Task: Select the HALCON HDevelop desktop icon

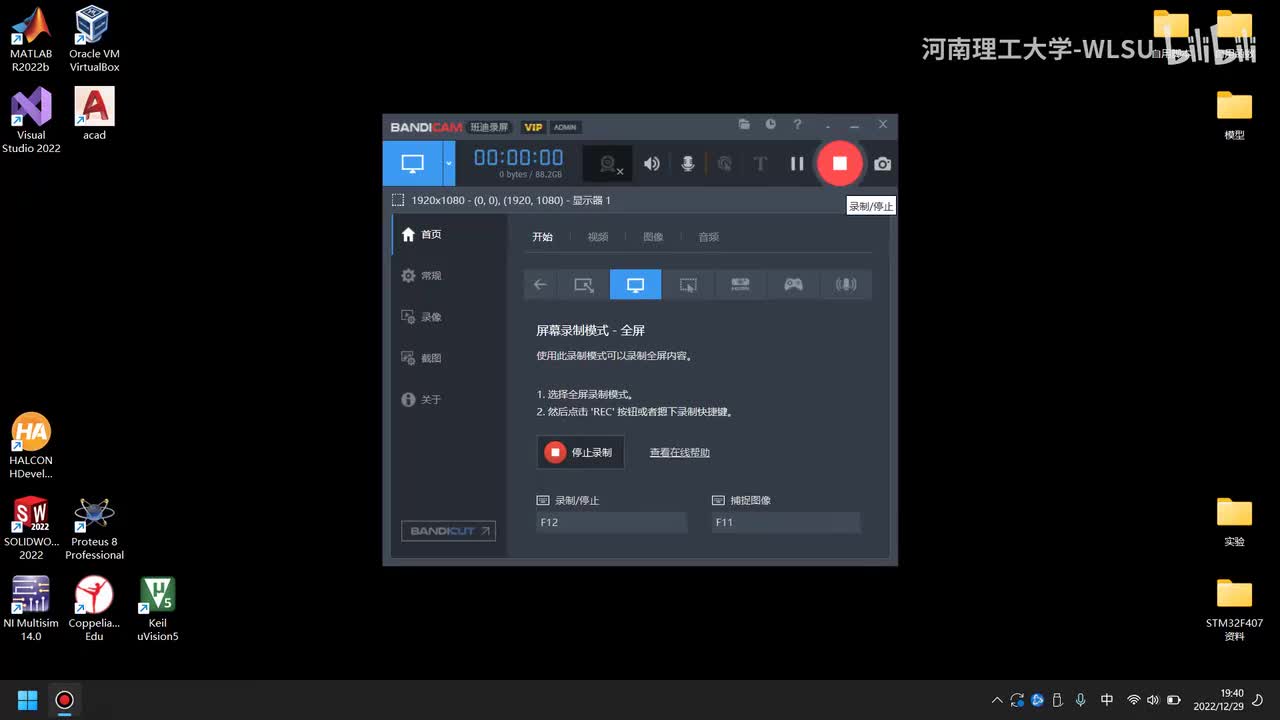Action: [x=31, y=447]
